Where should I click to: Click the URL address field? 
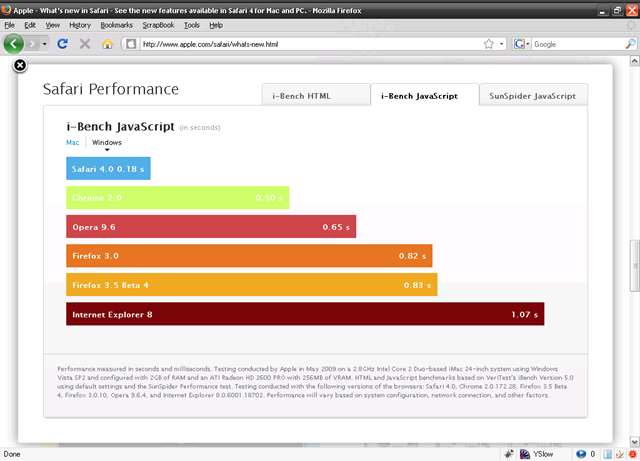(x=310, y=44)
